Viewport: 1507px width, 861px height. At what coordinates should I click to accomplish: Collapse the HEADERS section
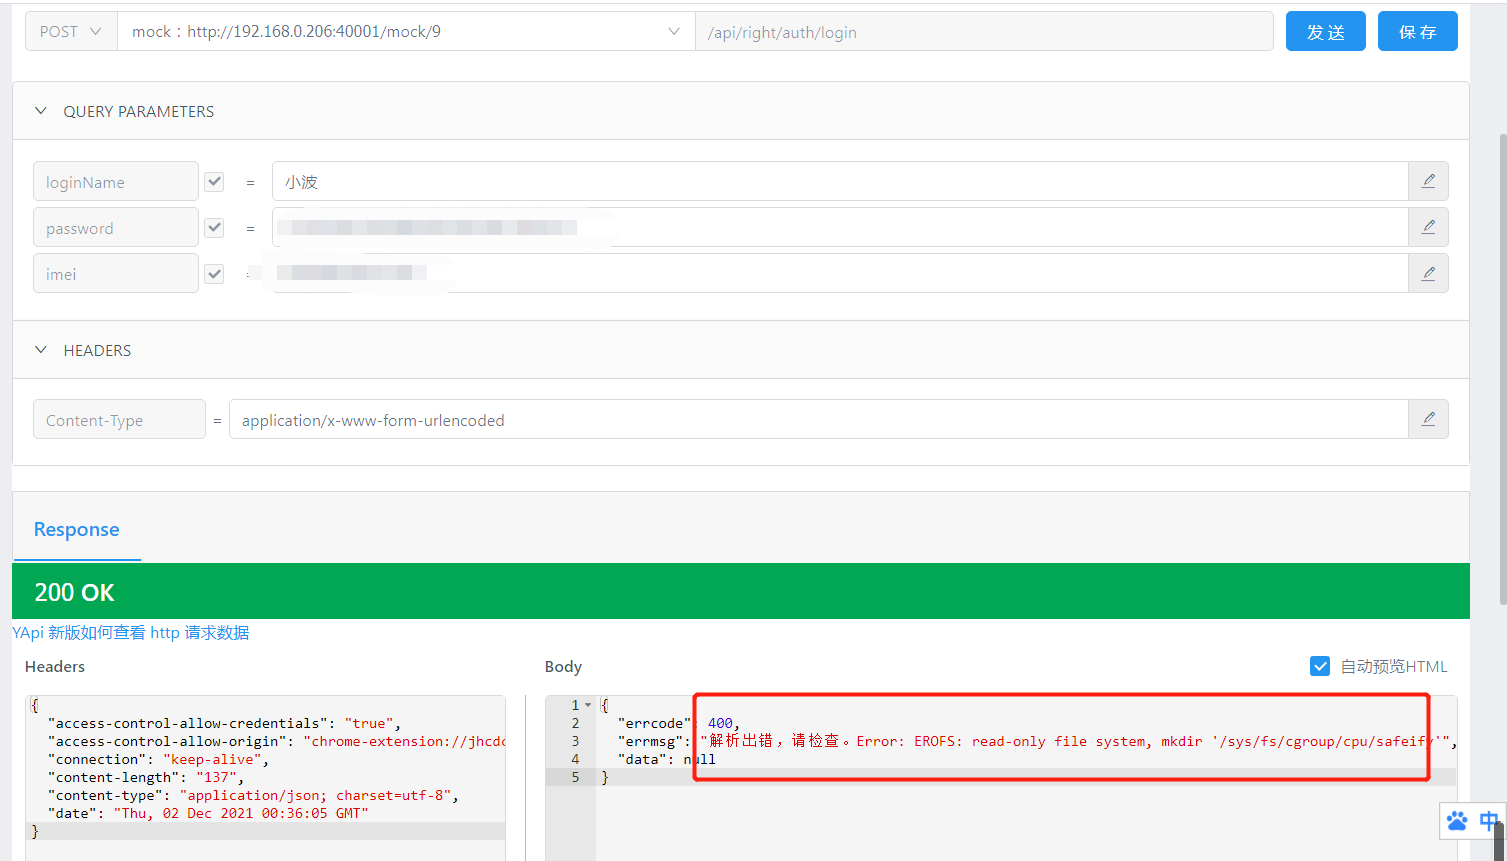pos(40,350)
